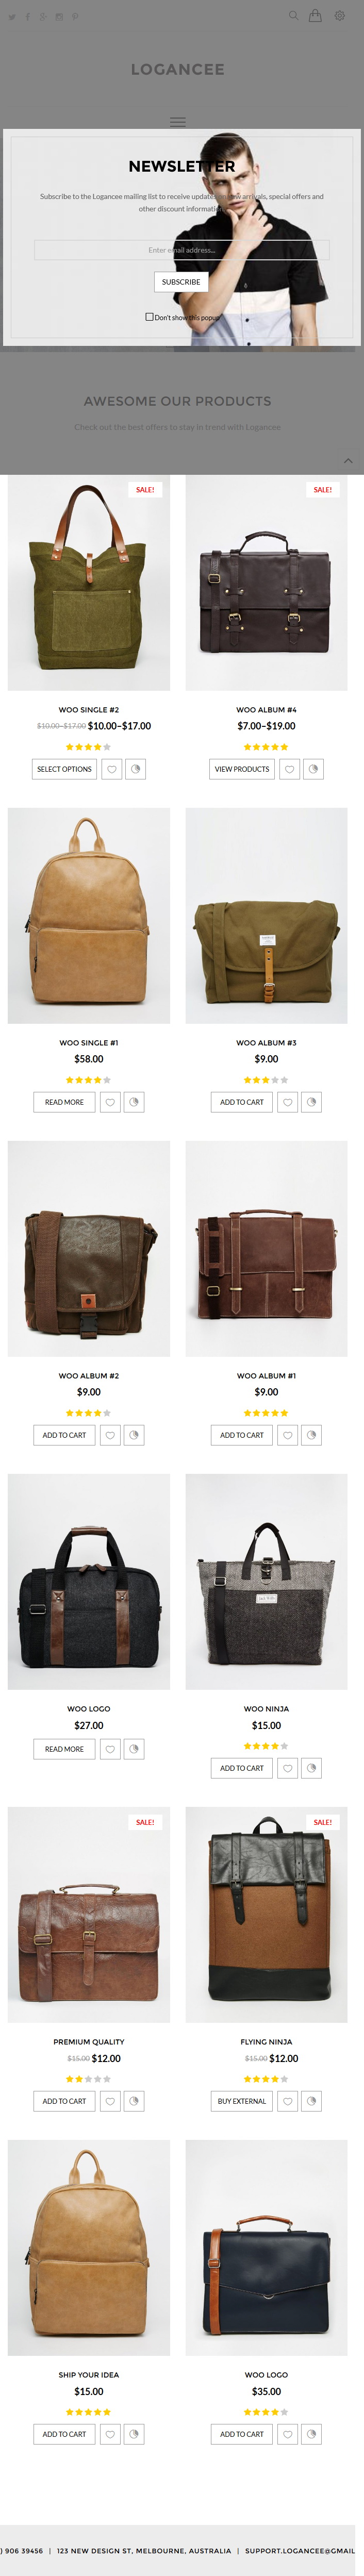
Task: Click compare icon for Flying Ninja
Action: tap(312, 2101)
